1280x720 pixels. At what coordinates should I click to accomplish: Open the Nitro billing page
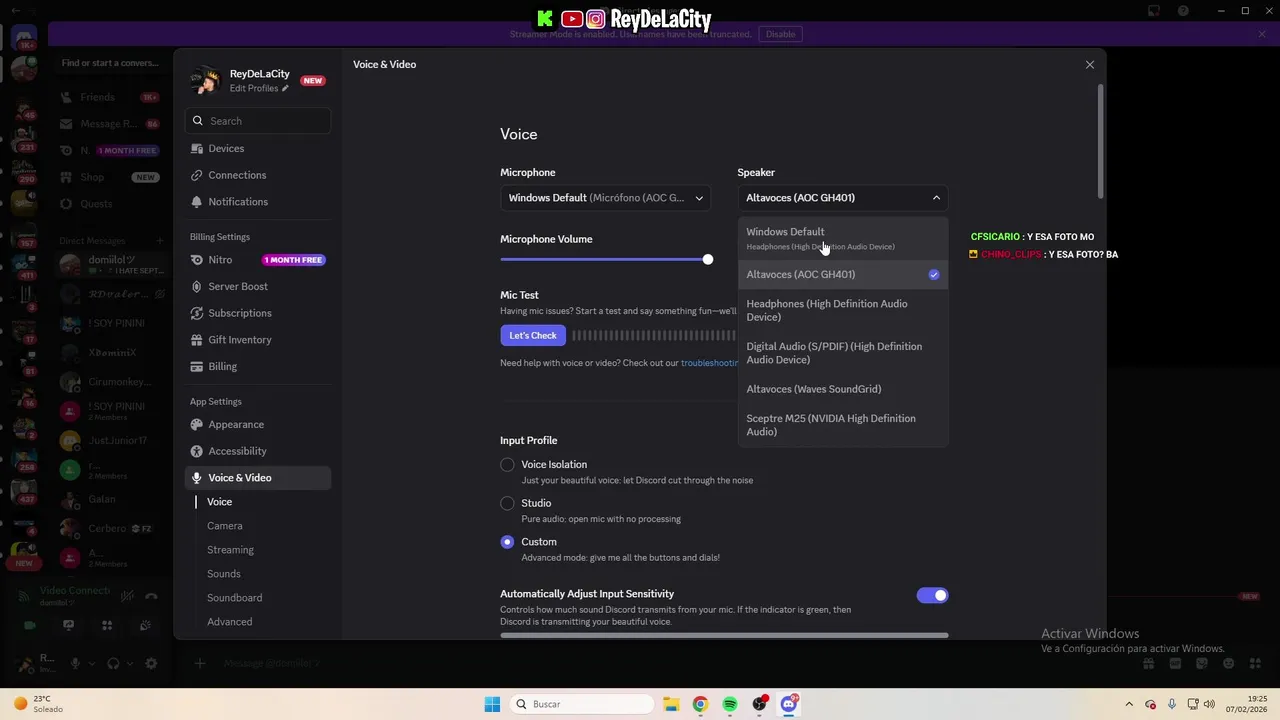[258, 260]
